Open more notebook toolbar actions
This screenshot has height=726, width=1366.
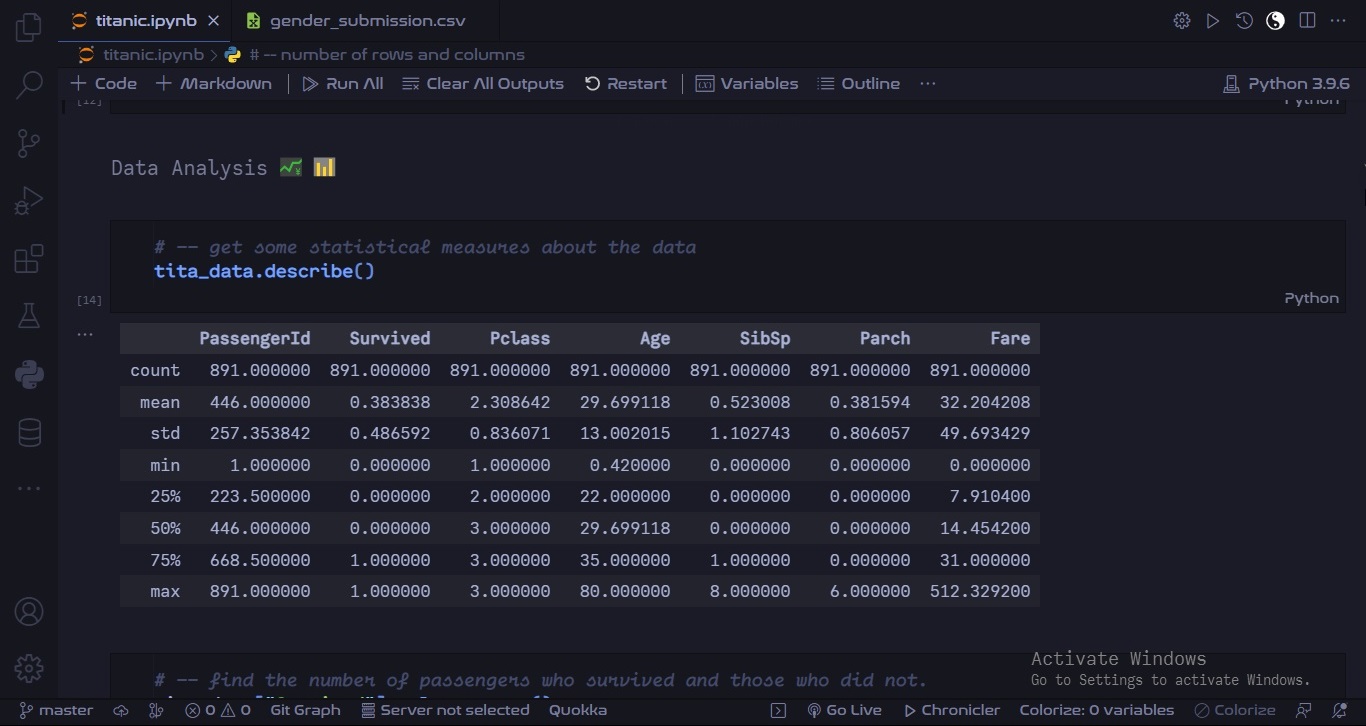(x=928, y=84)
